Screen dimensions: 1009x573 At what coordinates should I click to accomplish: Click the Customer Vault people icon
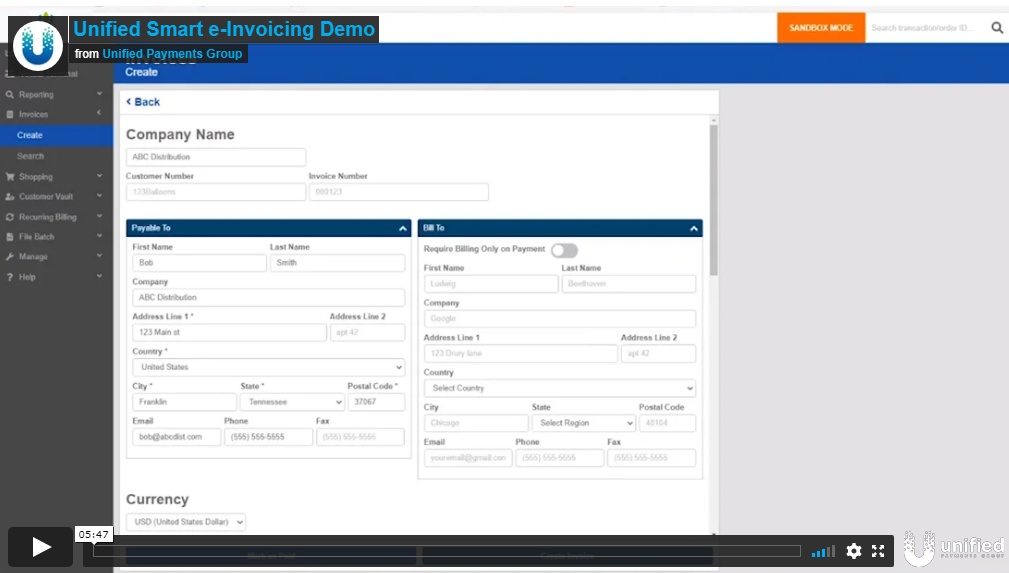coord(10,196)
